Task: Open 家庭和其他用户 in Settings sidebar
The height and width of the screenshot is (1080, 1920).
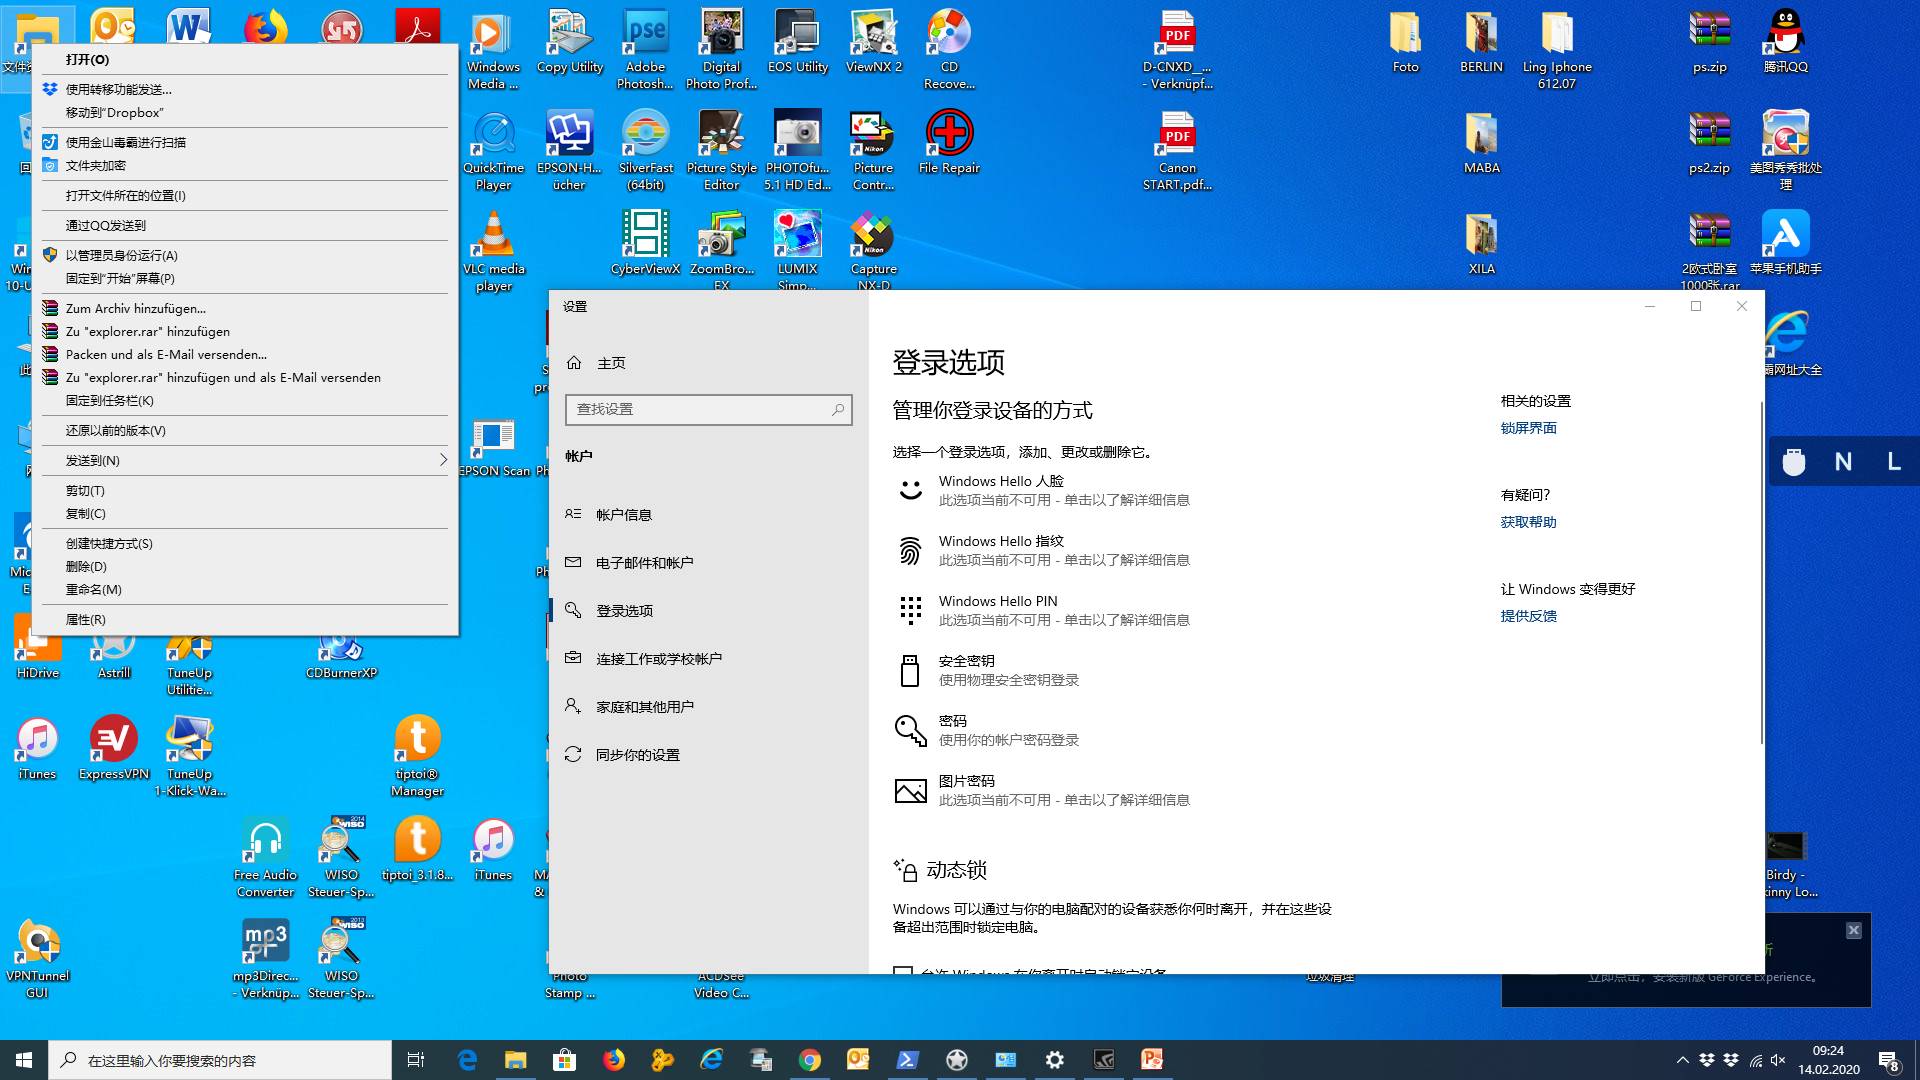Action: tap(709, 707)
